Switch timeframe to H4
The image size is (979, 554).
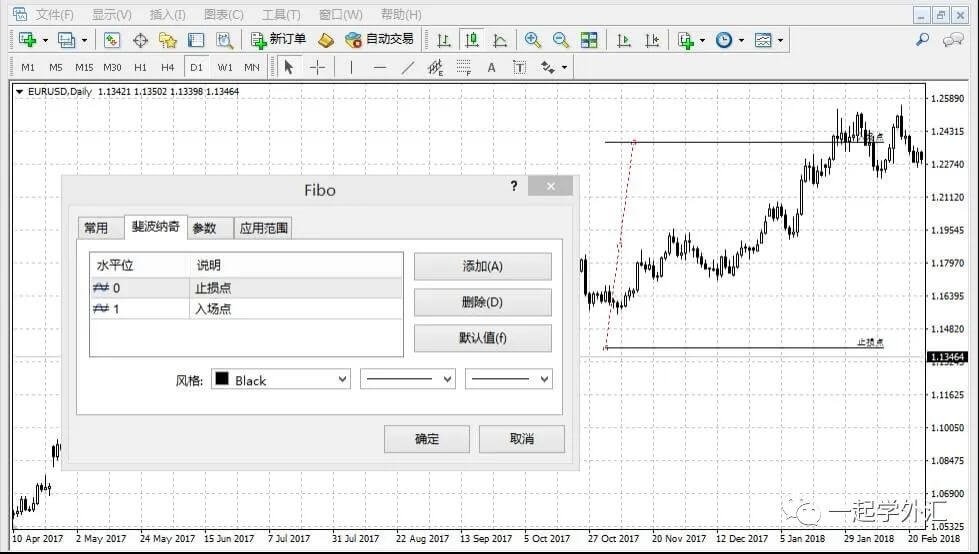(x=167, y=67)
